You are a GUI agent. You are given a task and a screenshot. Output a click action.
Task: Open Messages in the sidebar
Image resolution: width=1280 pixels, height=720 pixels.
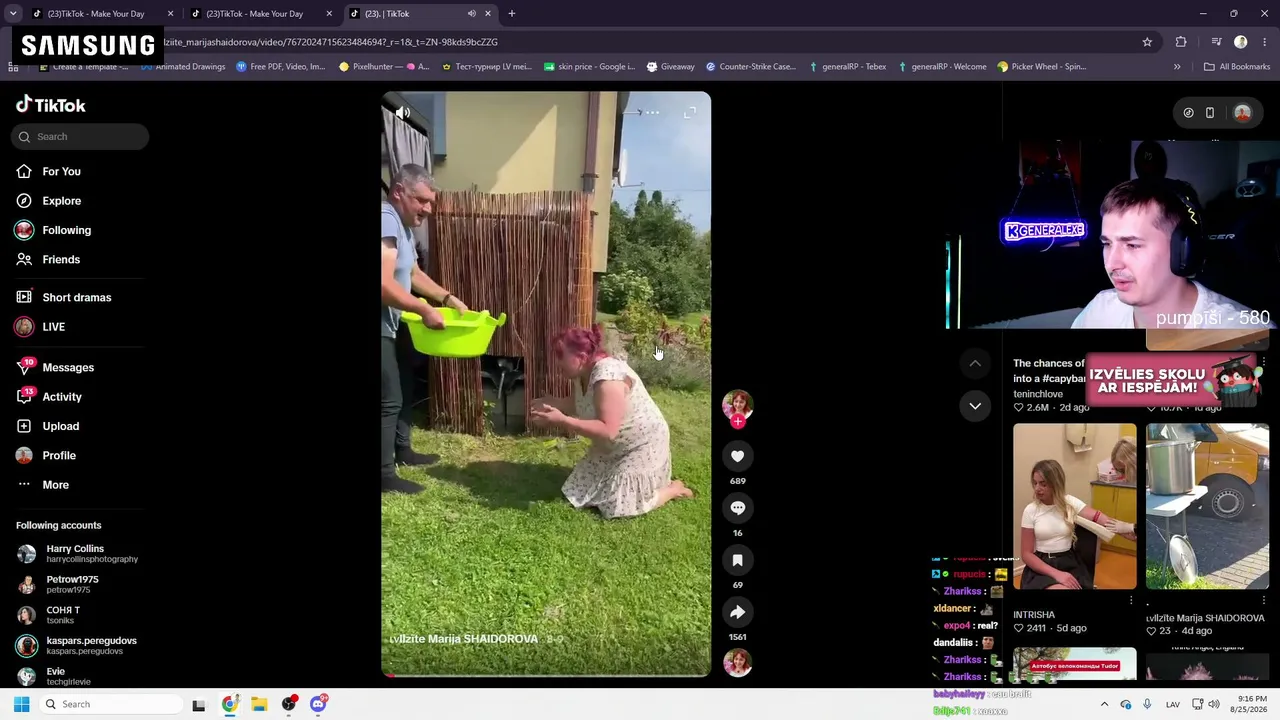pyautogui.click(x=68, y=368)
